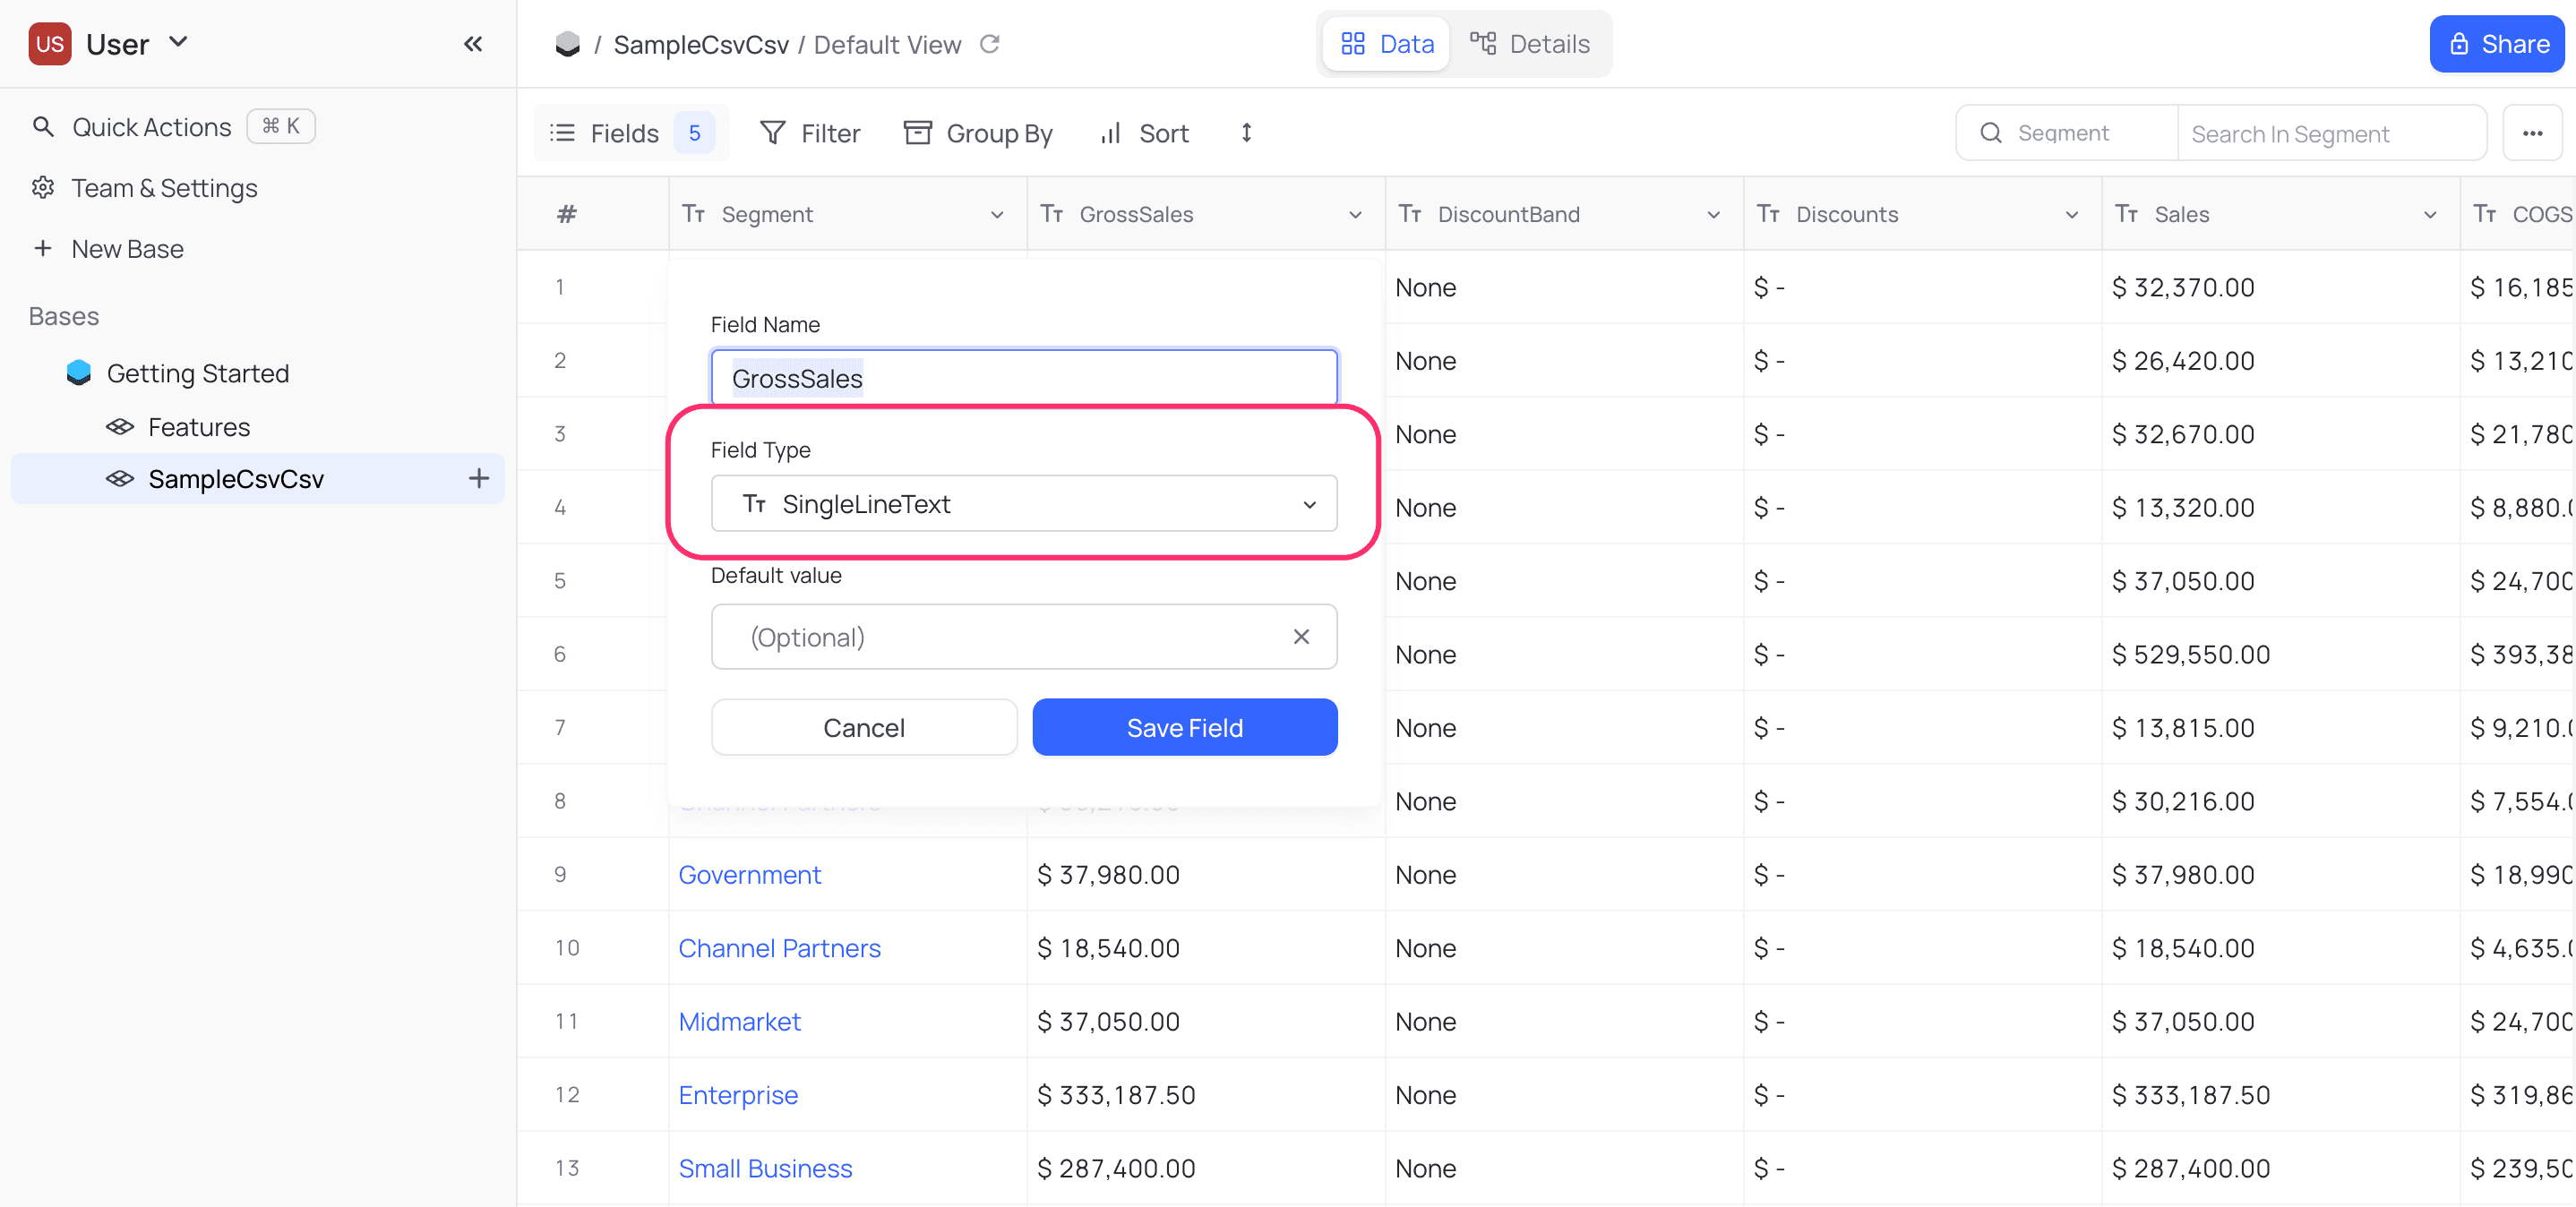Click the reload icon next to Default View
Image resolution: width=2576 pixels, height=1207 pixels.
tap(989, 44)
